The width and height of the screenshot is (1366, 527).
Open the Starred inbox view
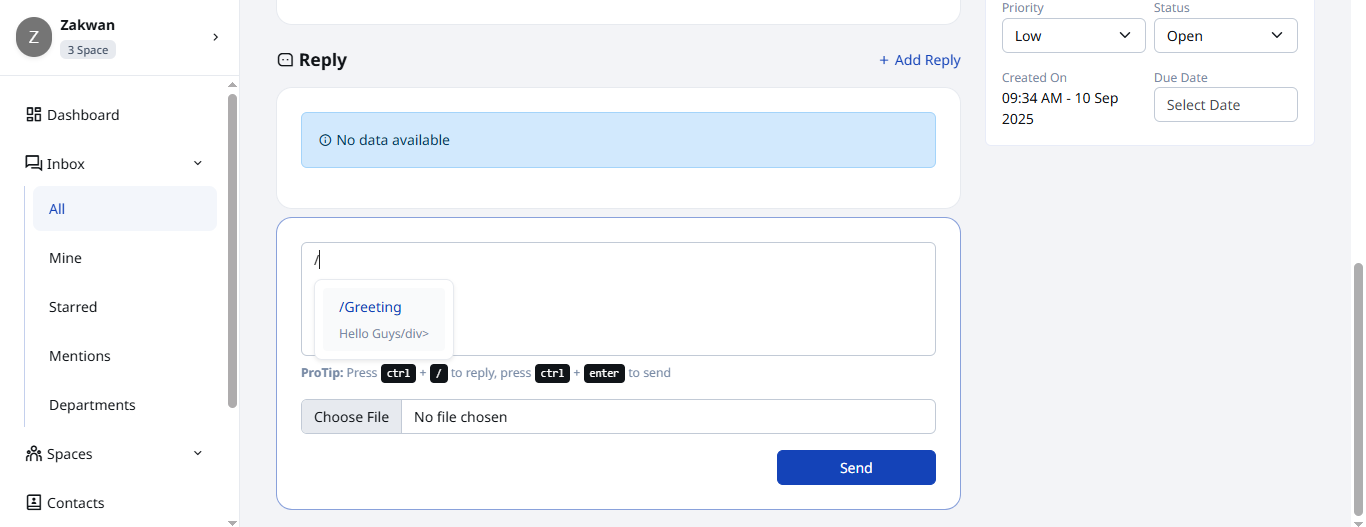(x=73, y=307)
